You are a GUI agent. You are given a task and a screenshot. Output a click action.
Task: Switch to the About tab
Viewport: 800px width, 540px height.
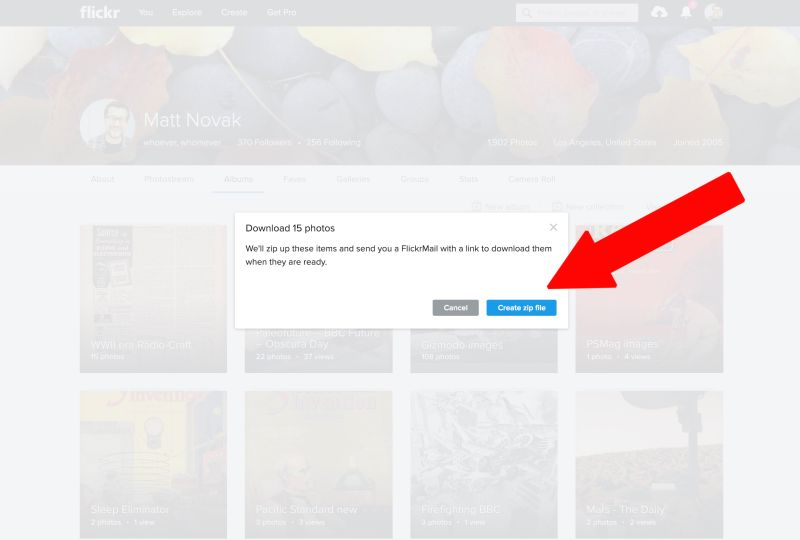(x=103, y=179)
